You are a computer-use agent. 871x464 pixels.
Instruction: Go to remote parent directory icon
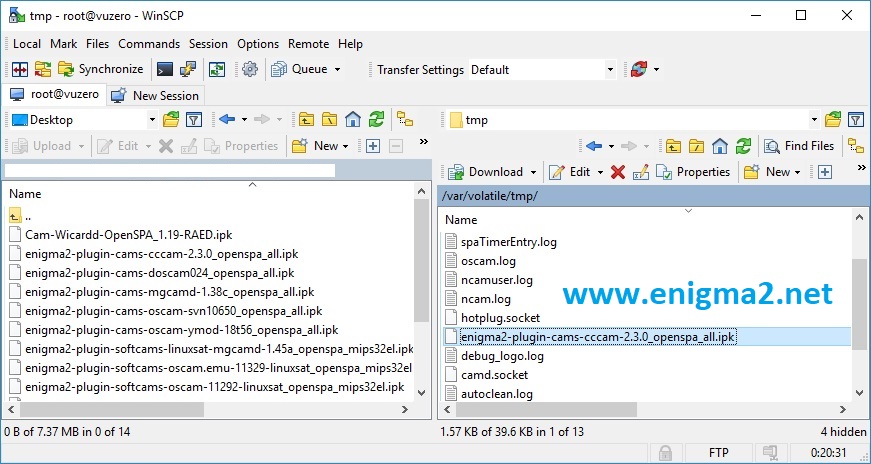click(x=673, y=146)
